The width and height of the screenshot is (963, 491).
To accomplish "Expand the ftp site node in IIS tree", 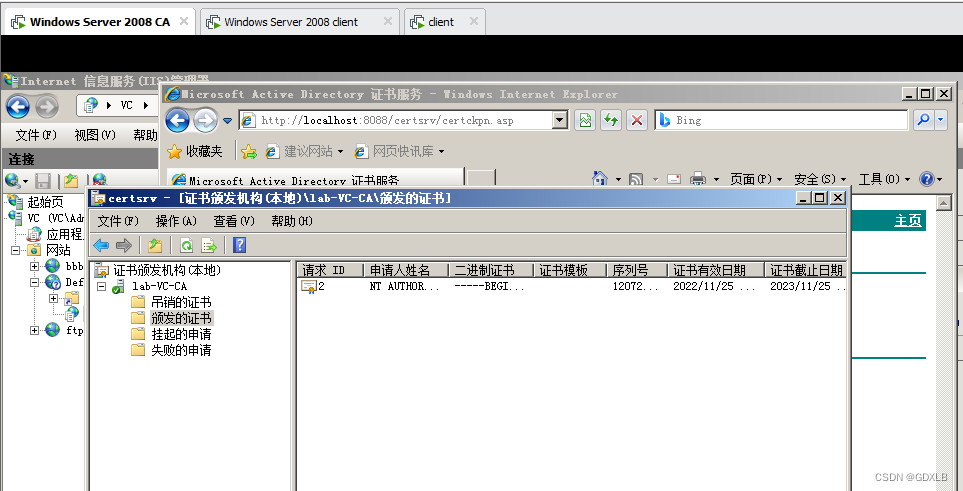I will 34,331.
